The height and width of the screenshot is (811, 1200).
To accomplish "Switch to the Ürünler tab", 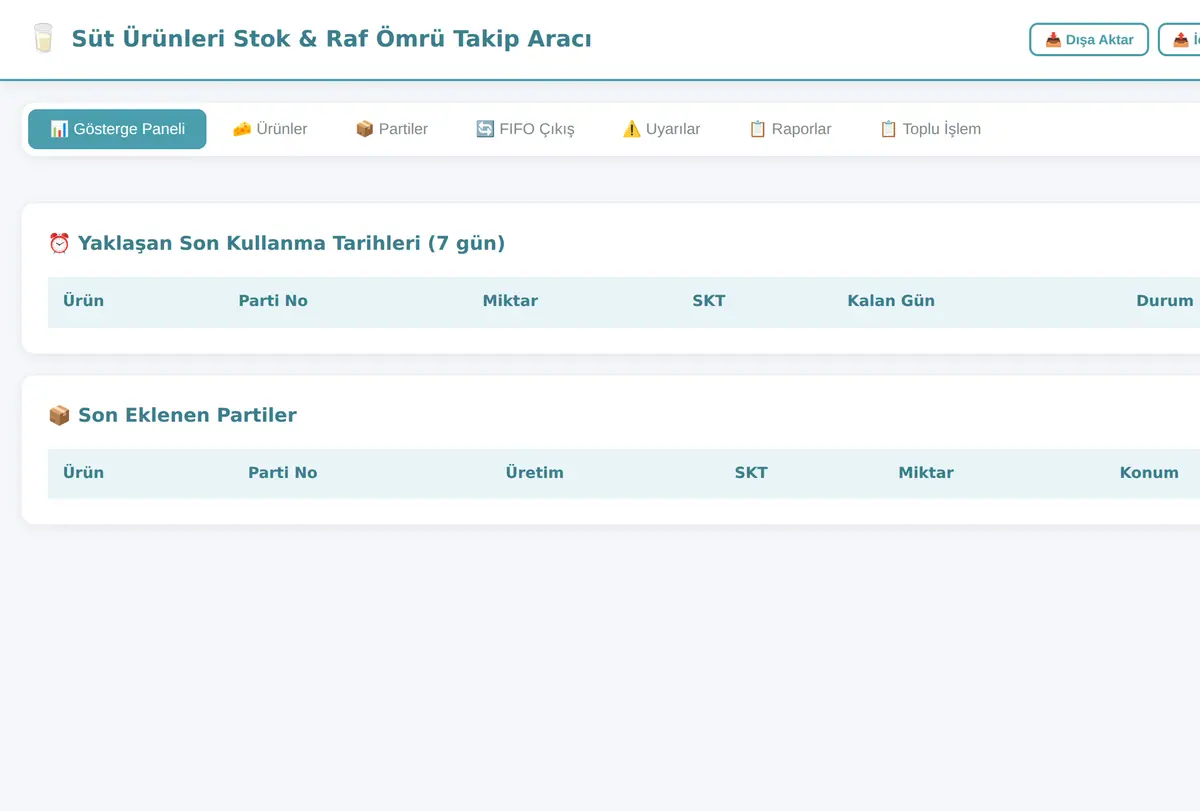I will [x=270, y=129].
